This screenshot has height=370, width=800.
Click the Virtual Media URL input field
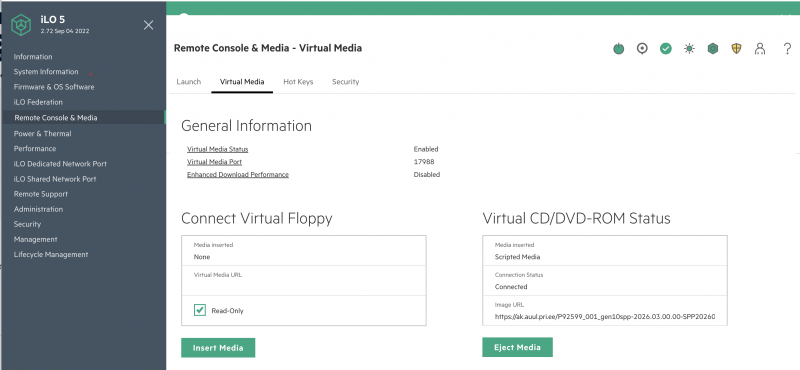(x=304, y=280)
